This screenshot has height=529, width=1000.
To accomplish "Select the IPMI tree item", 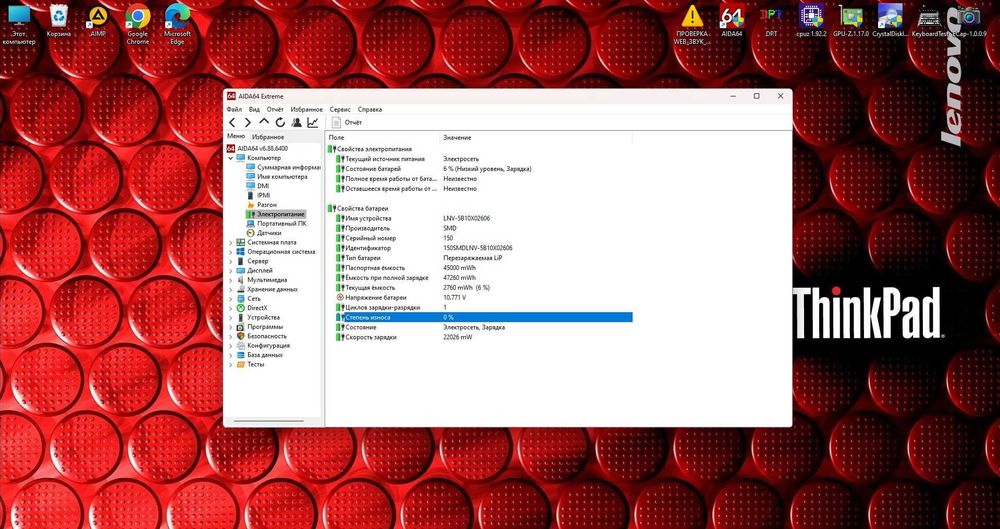I will tap(258, 195).
